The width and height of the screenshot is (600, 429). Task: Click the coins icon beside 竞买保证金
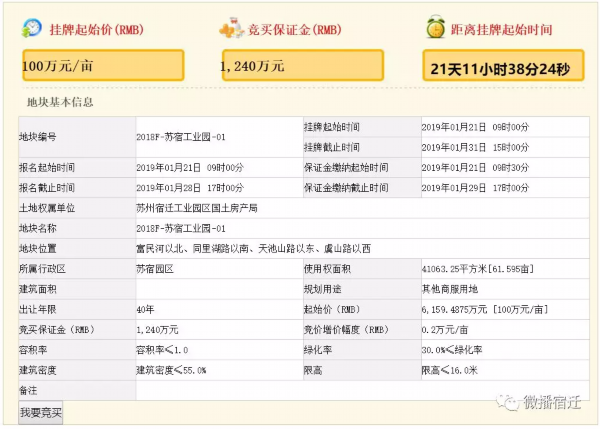tap(233, 27)
